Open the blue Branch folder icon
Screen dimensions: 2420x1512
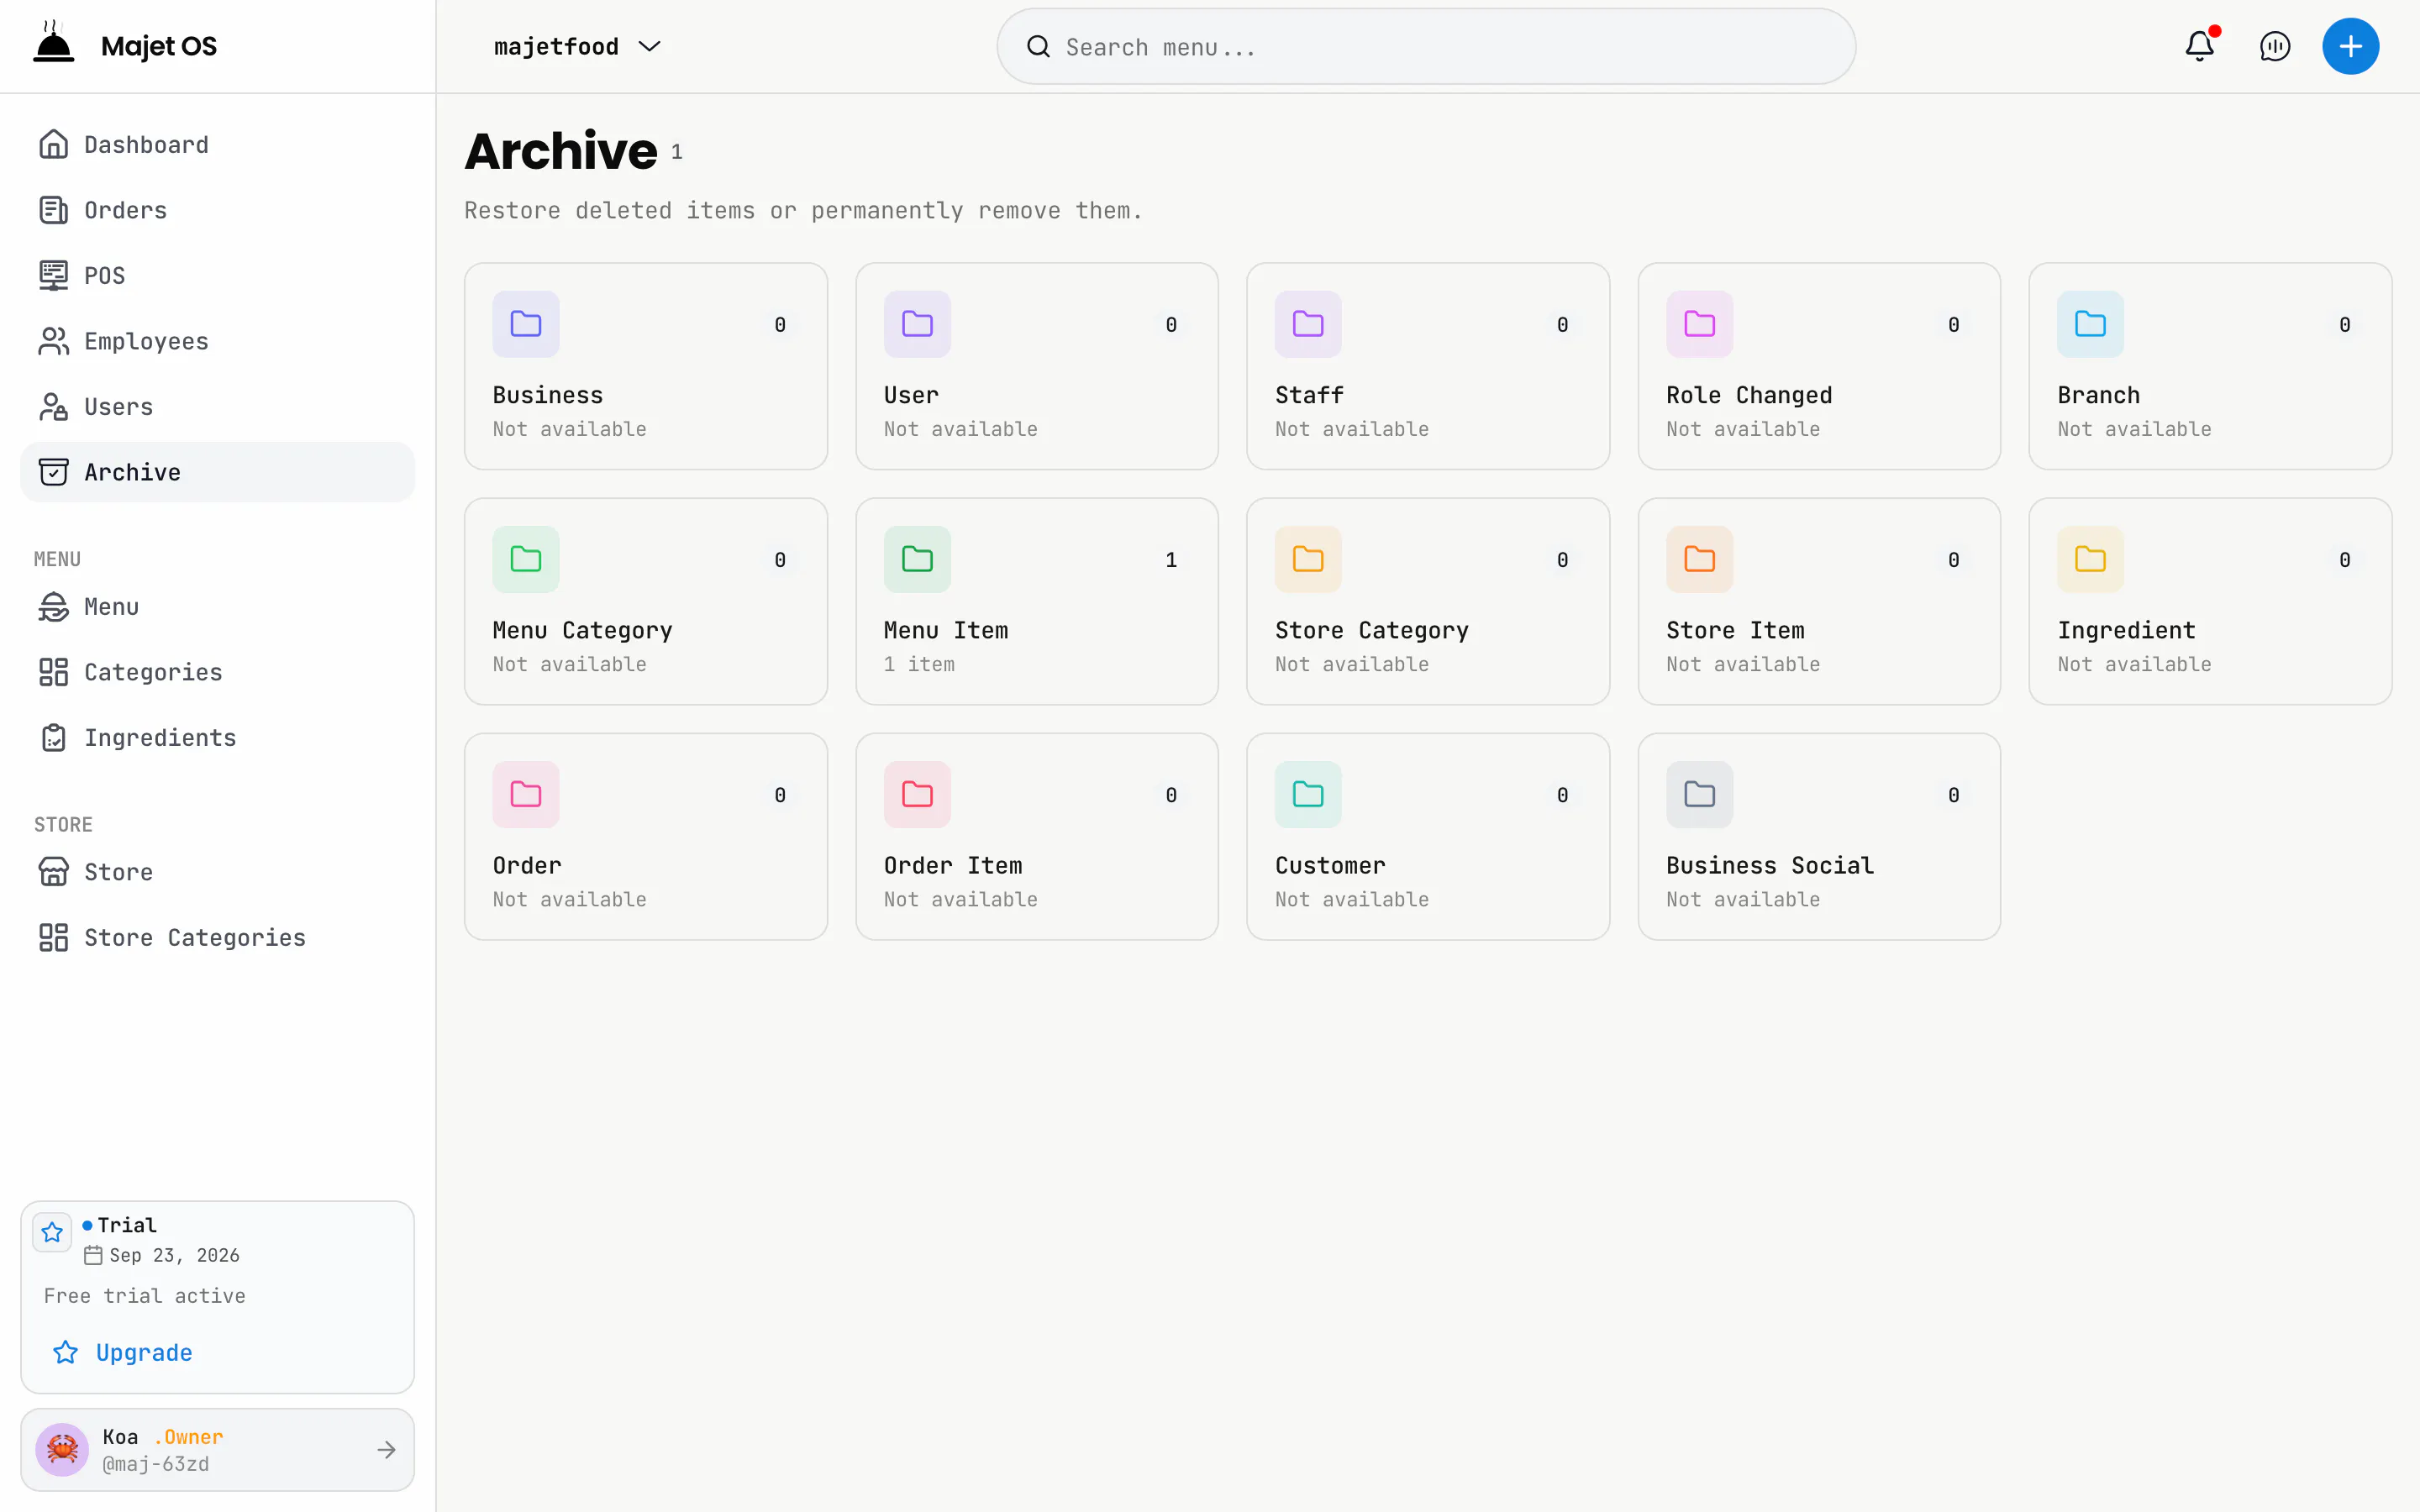pyautogui.click(x=2090, y=324)
